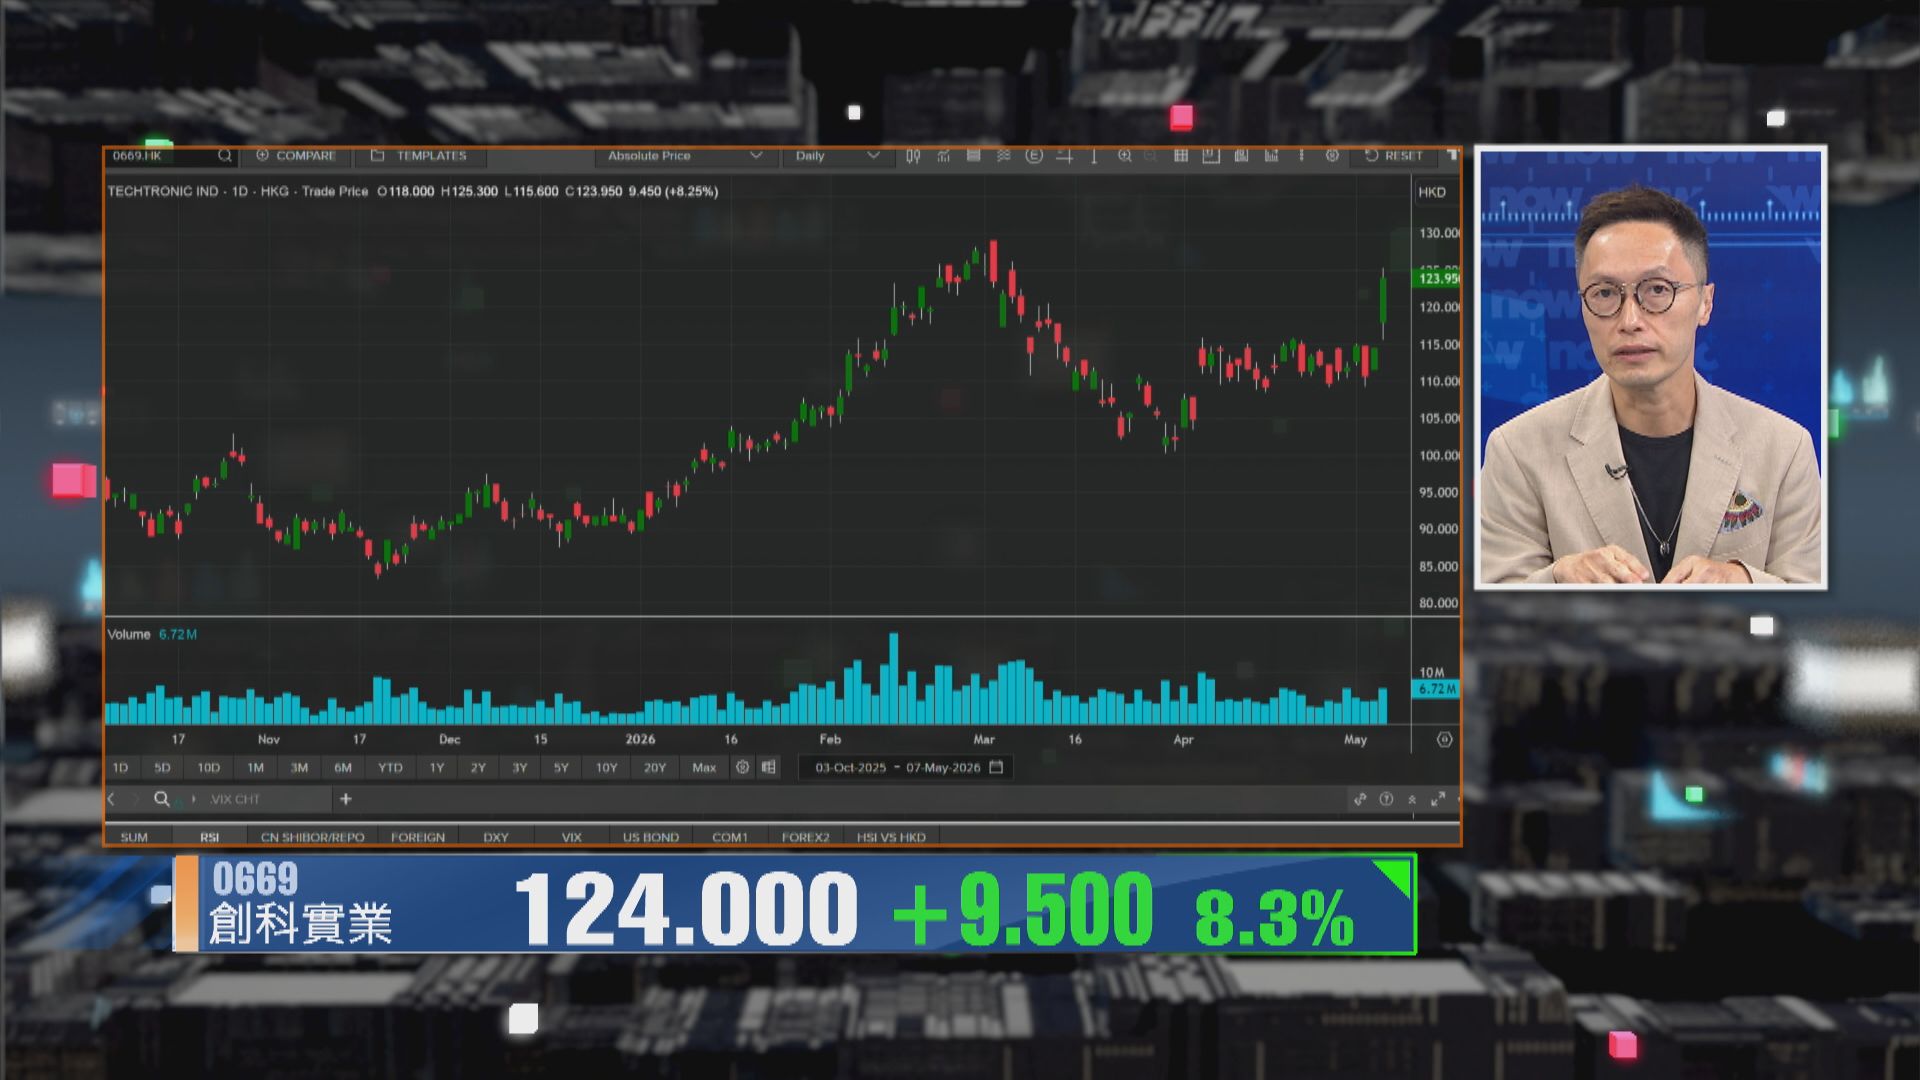Select the 5Y time range
1920x1080 pixels.
[x=561, y=768]
